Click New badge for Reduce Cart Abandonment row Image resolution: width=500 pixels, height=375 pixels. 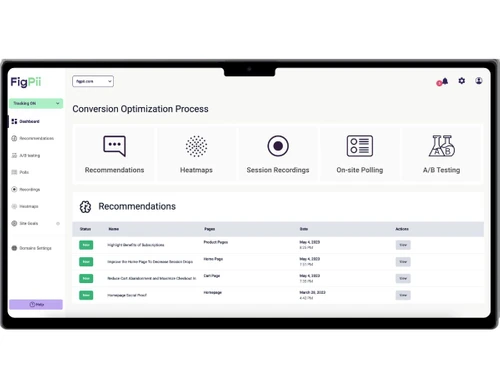click(86, 278)
